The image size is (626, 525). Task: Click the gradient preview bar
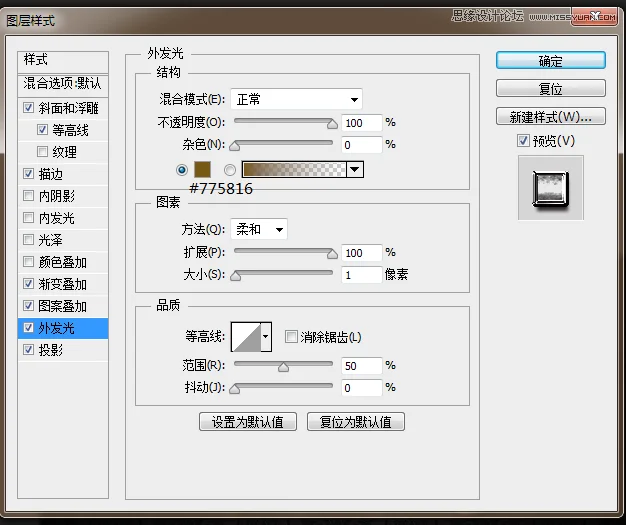click(x=294, y=170)
